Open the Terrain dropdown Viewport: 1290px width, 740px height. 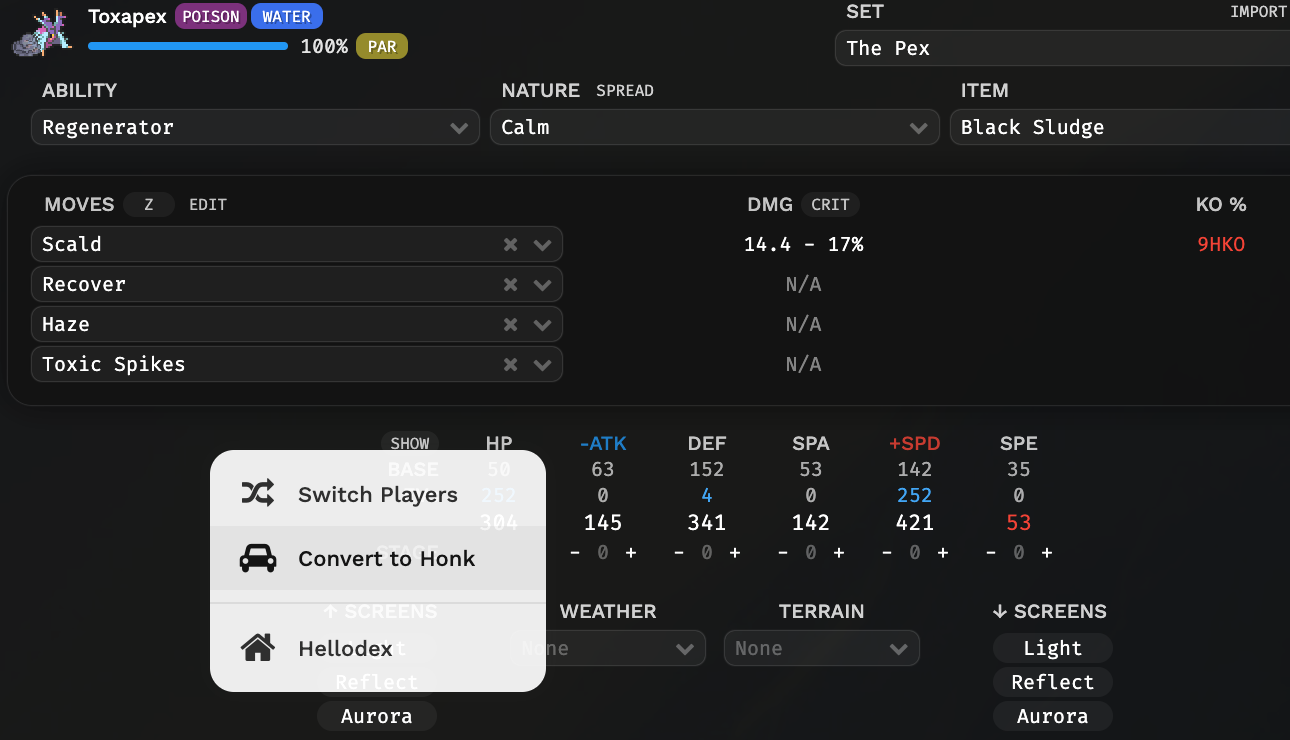pyautogui.click(x=821, y=649)
